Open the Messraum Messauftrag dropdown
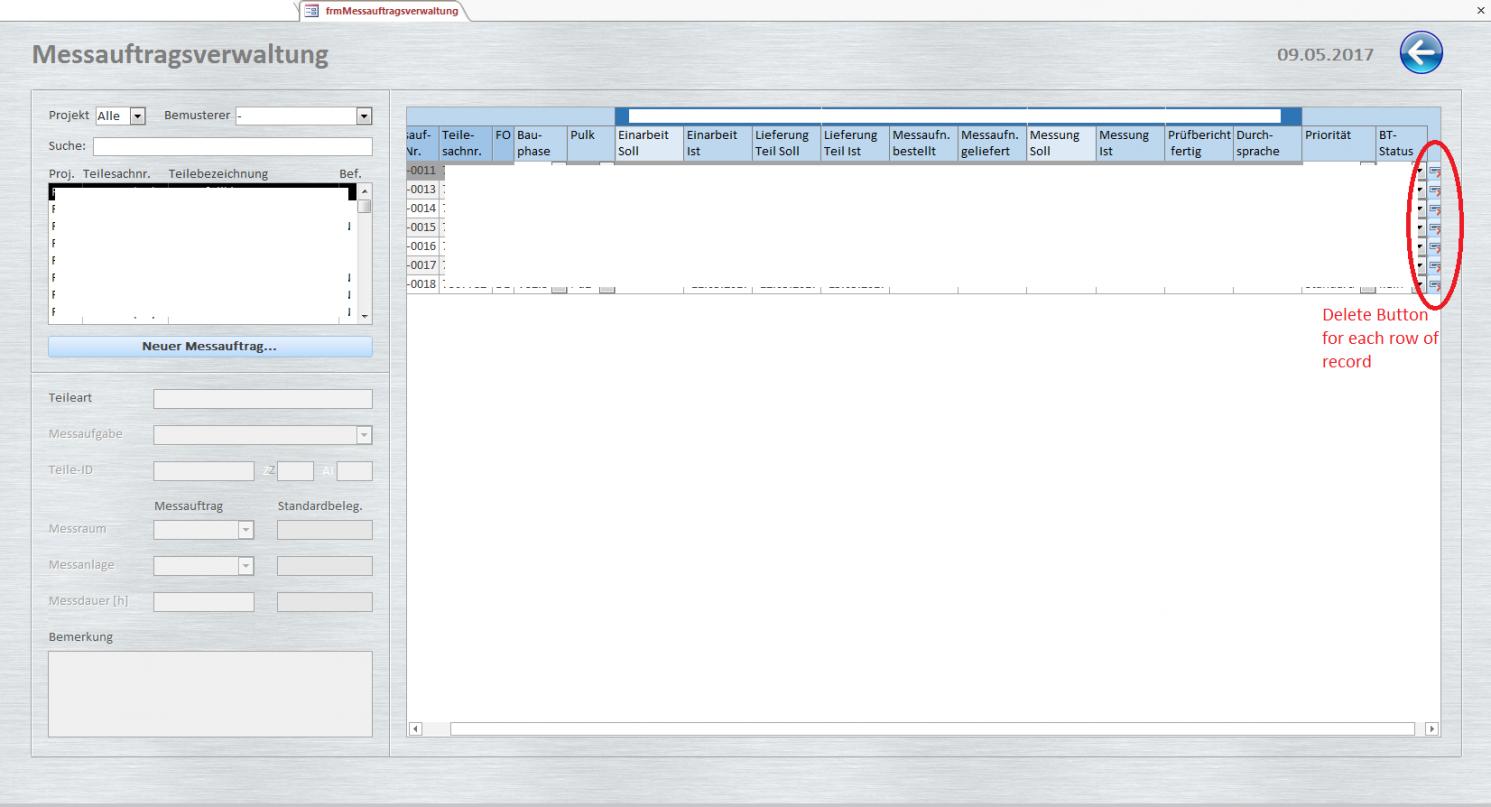Image resolution: width=1491 pixels, height=807 pixels. coord(244,530)
